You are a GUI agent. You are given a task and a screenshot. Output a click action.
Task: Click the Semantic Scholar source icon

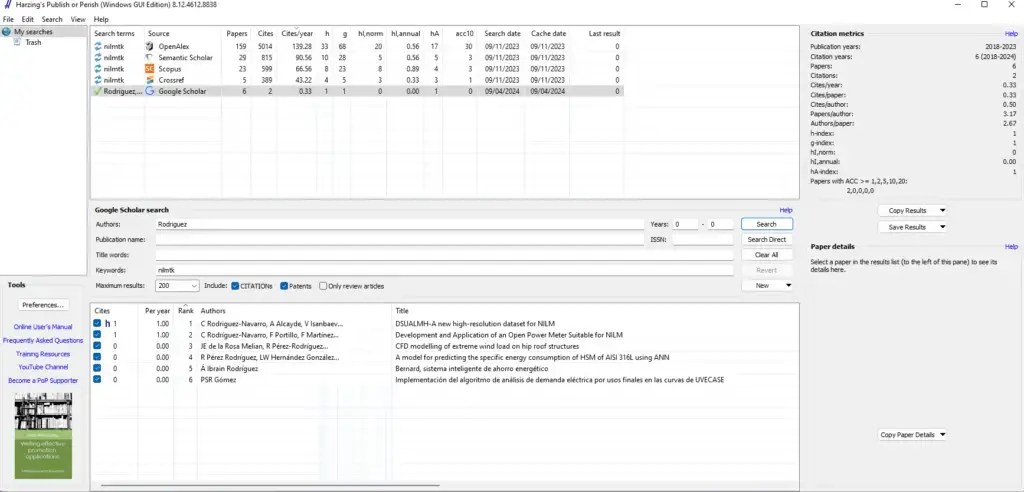click(x=151, y=57)
